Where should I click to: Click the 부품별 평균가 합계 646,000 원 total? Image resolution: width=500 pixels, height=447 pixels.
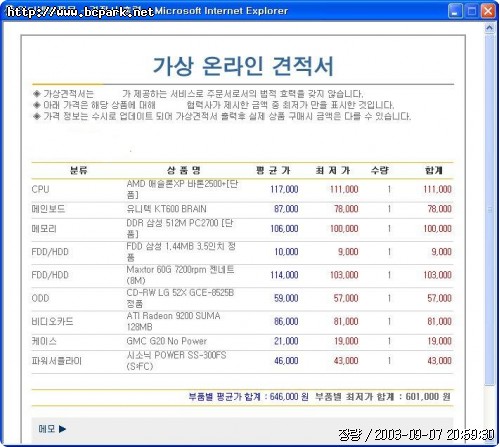coord(249,397)
